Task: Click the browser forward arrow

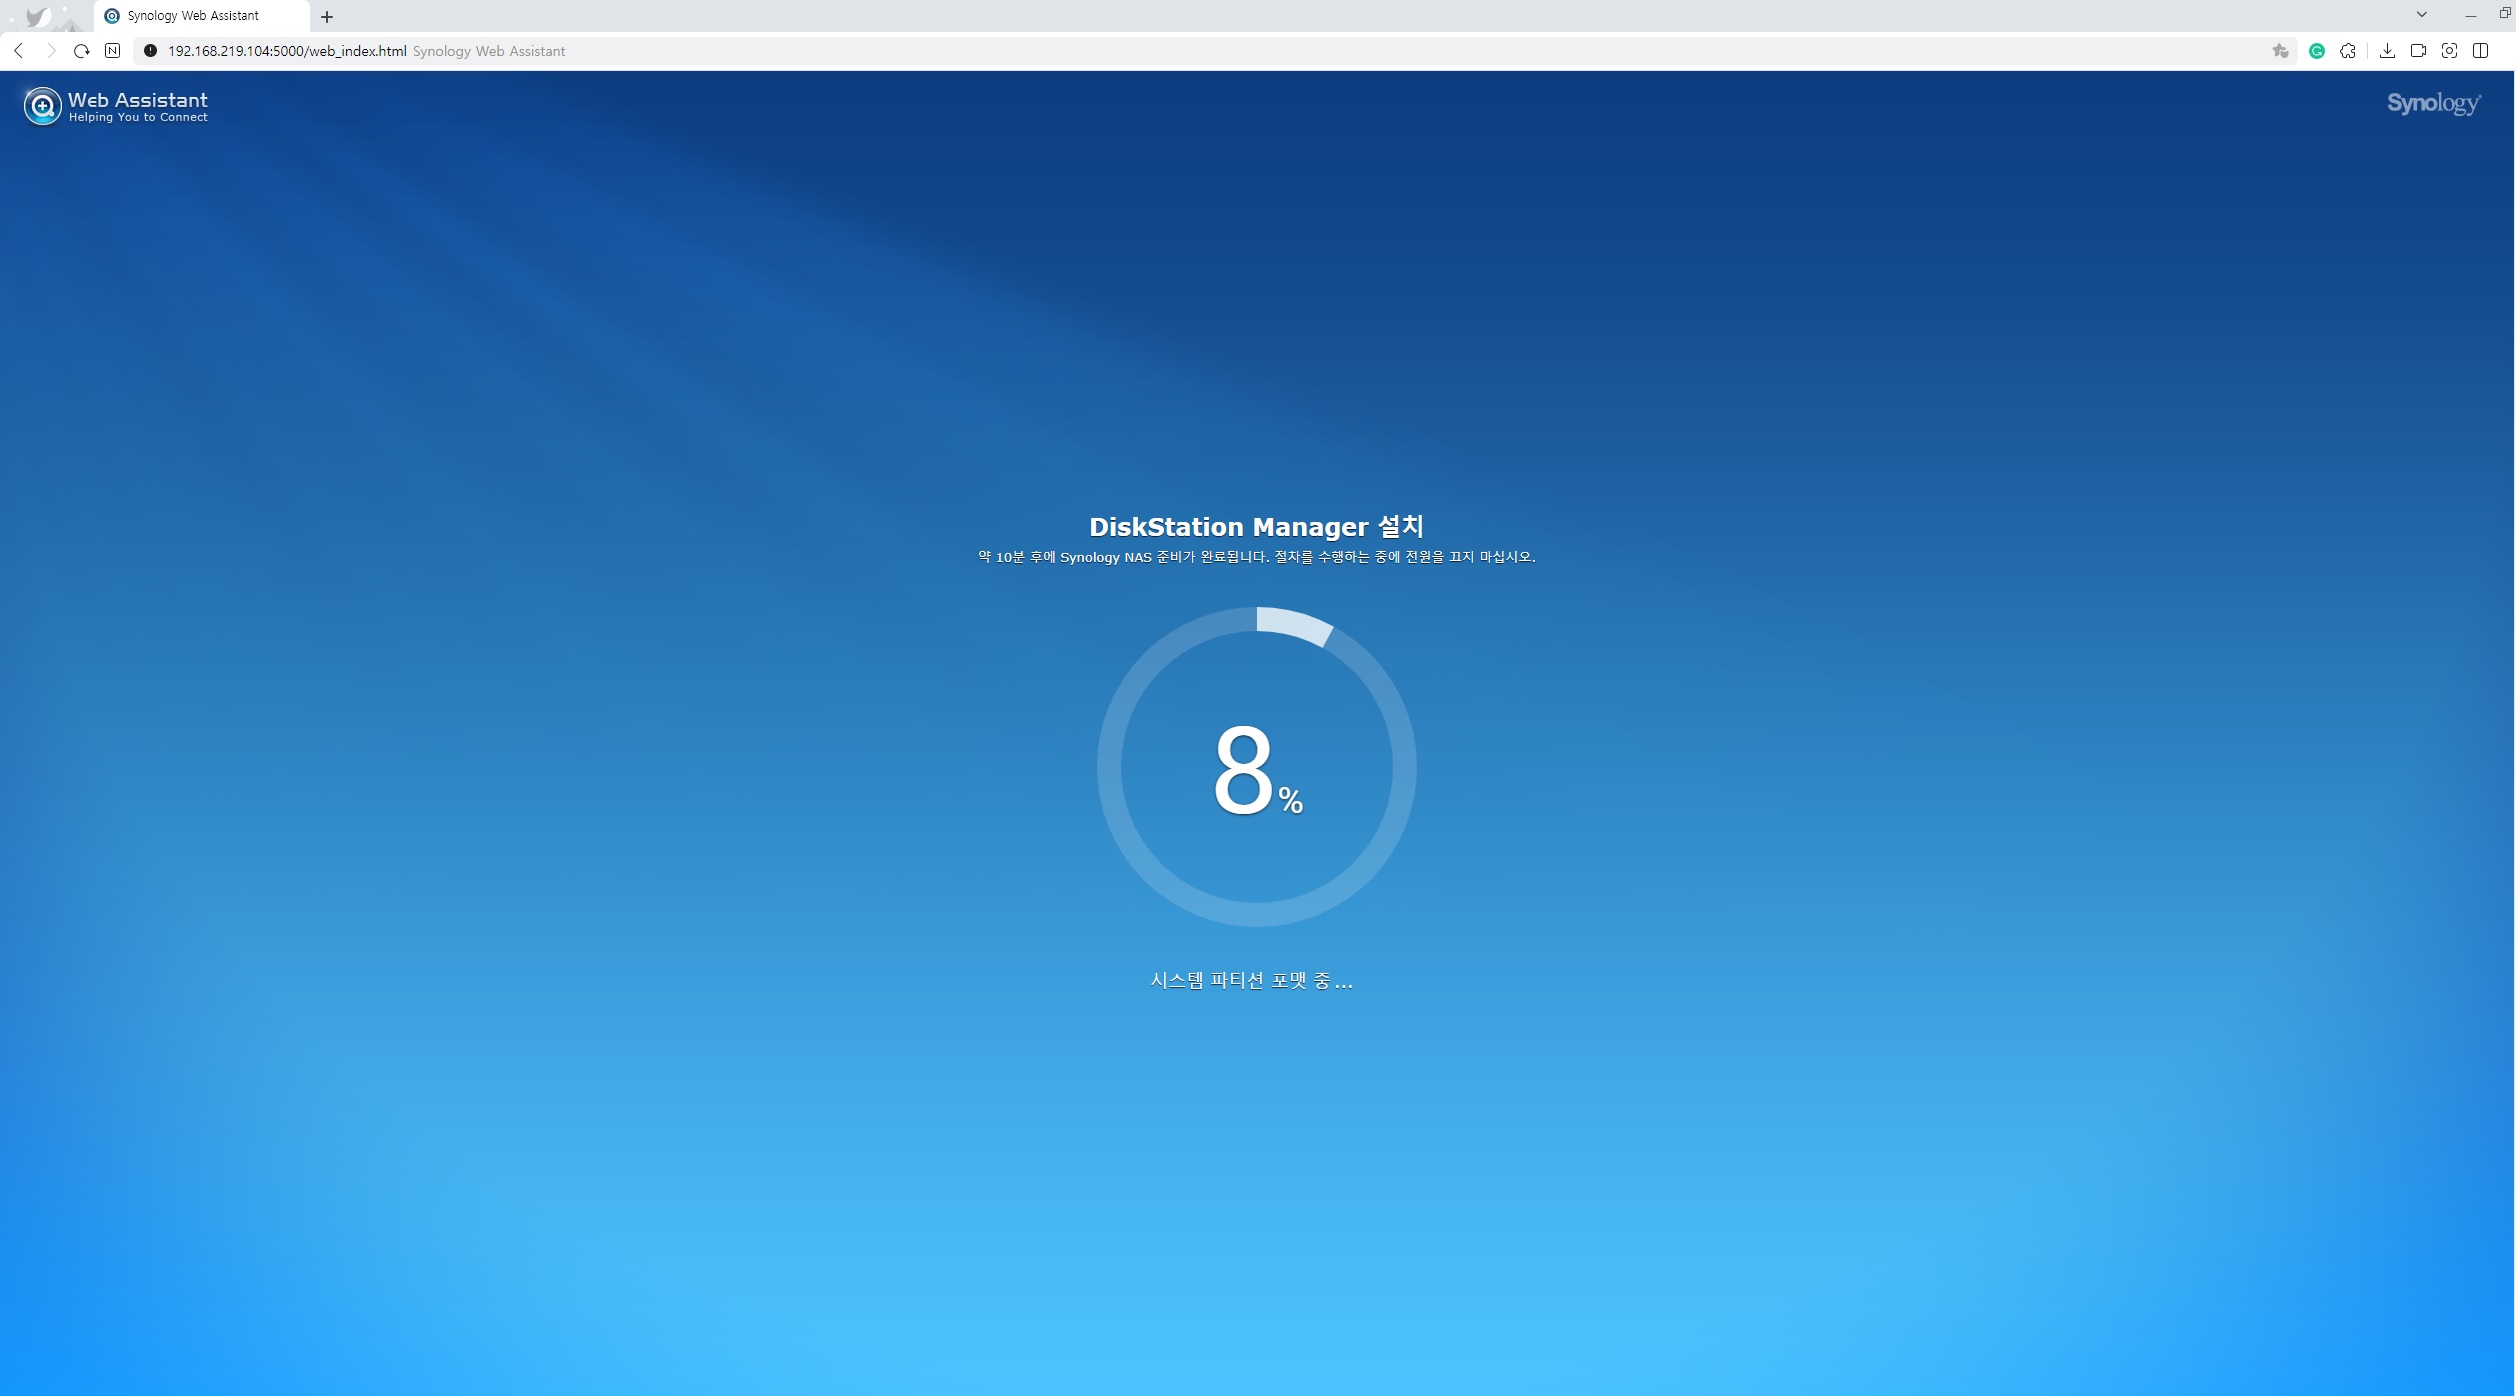Action: (51, 51)
